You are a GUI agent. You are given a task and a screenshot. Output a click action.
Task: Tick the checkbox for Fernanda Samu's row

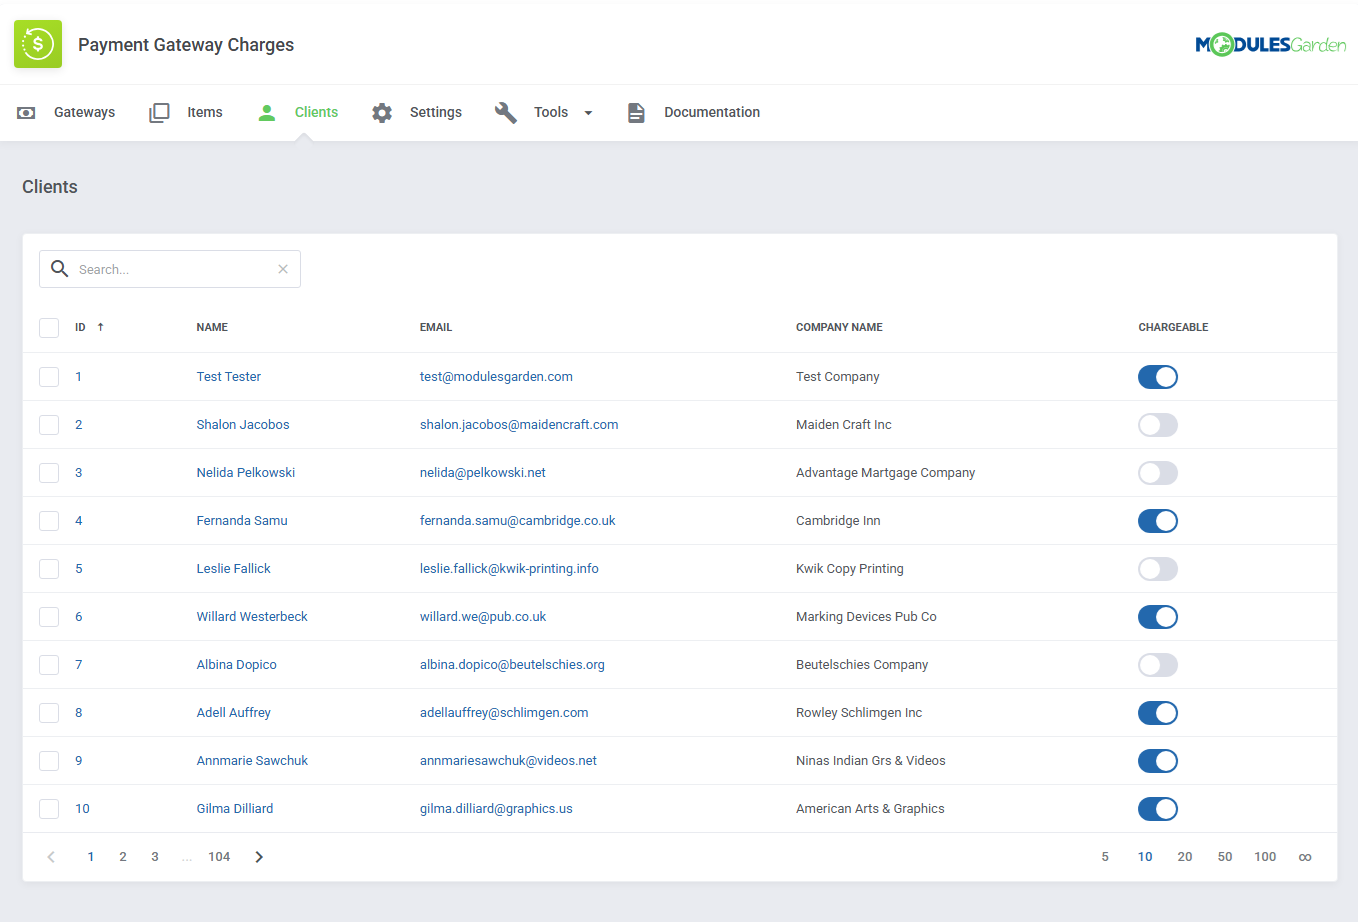coord(48,520)
